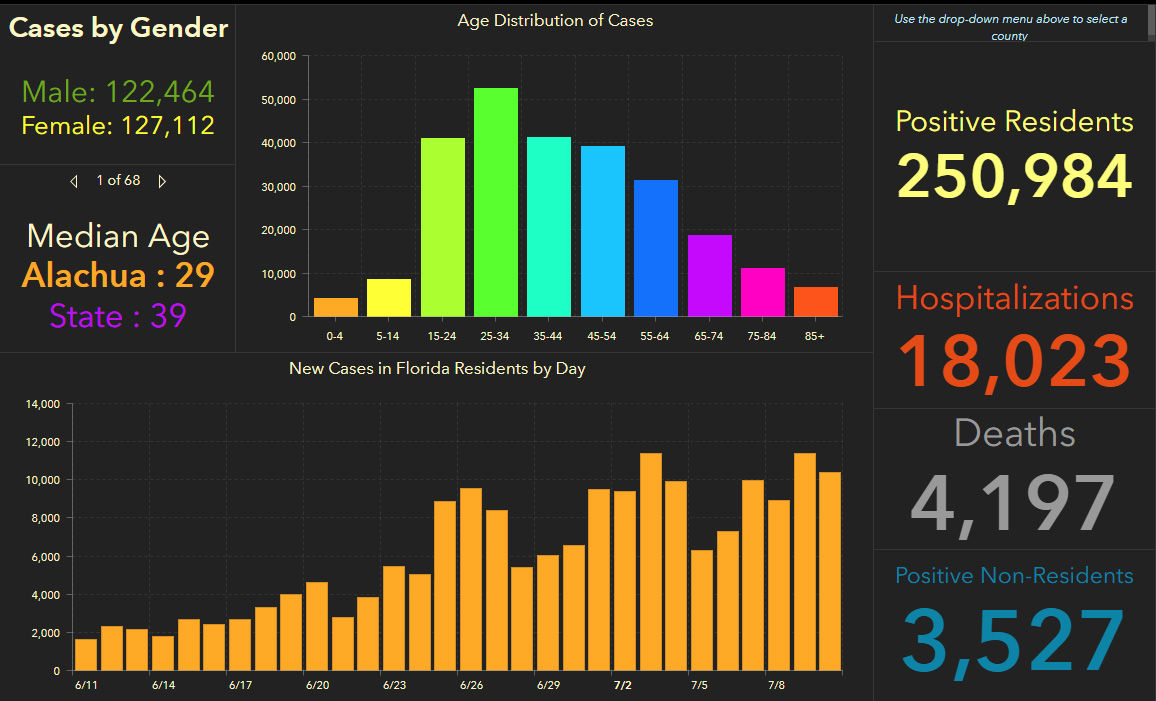The width and height of the screenshot is (1156, 701).
Task: Select the 6/26 new cases bar
Action: pos(470,580)
